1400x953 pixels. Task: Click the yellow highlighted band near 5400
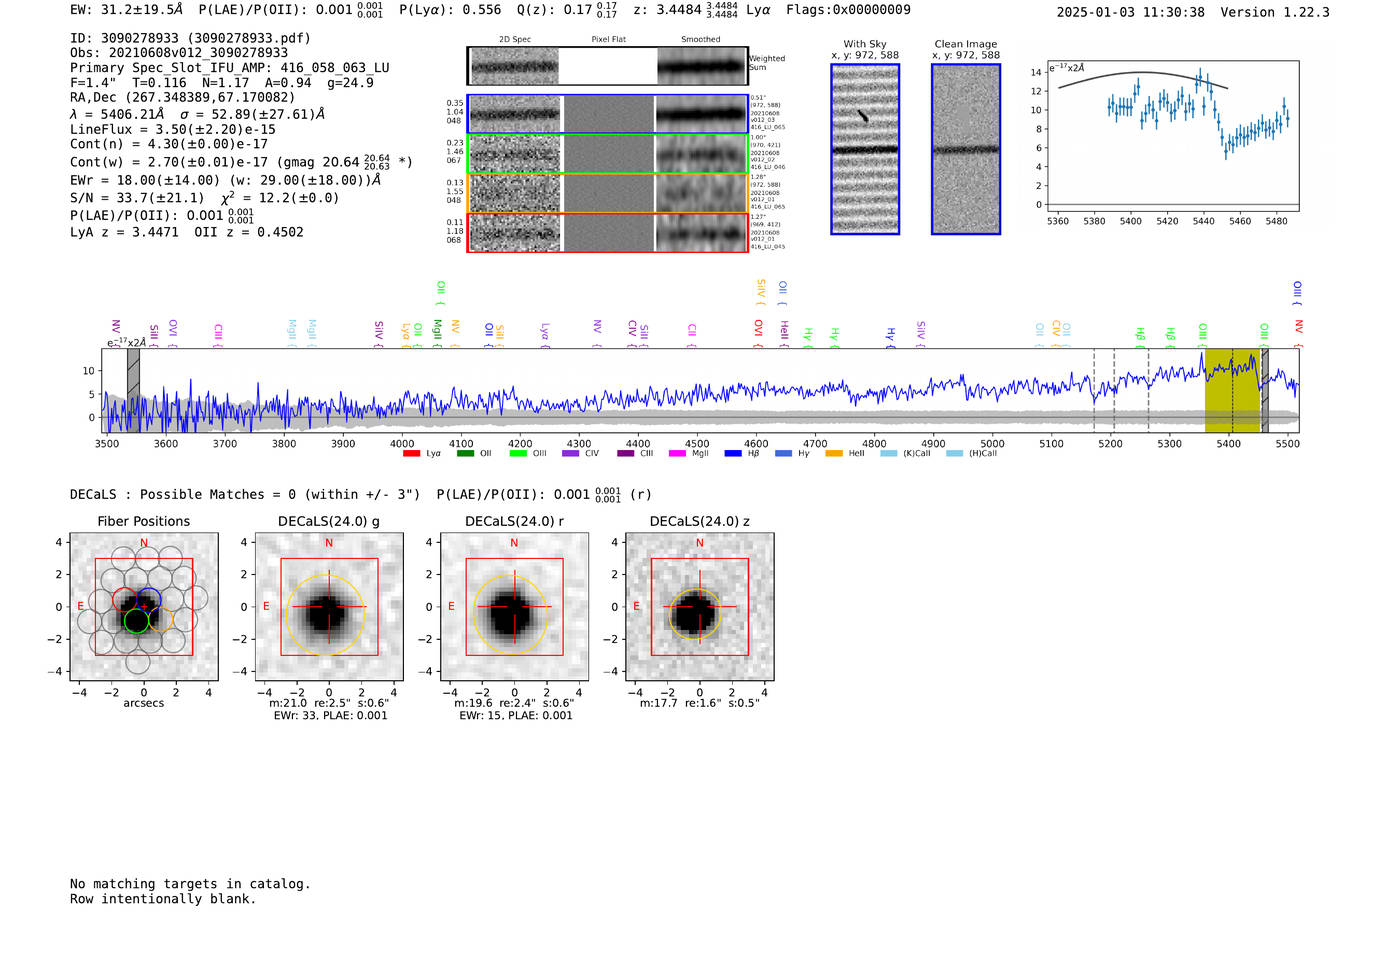pyautogui.click(x=1232, y=390)
